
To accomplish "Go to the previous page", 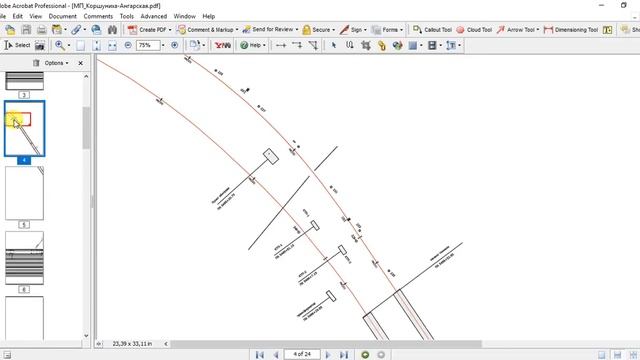I will coord(276,355).
